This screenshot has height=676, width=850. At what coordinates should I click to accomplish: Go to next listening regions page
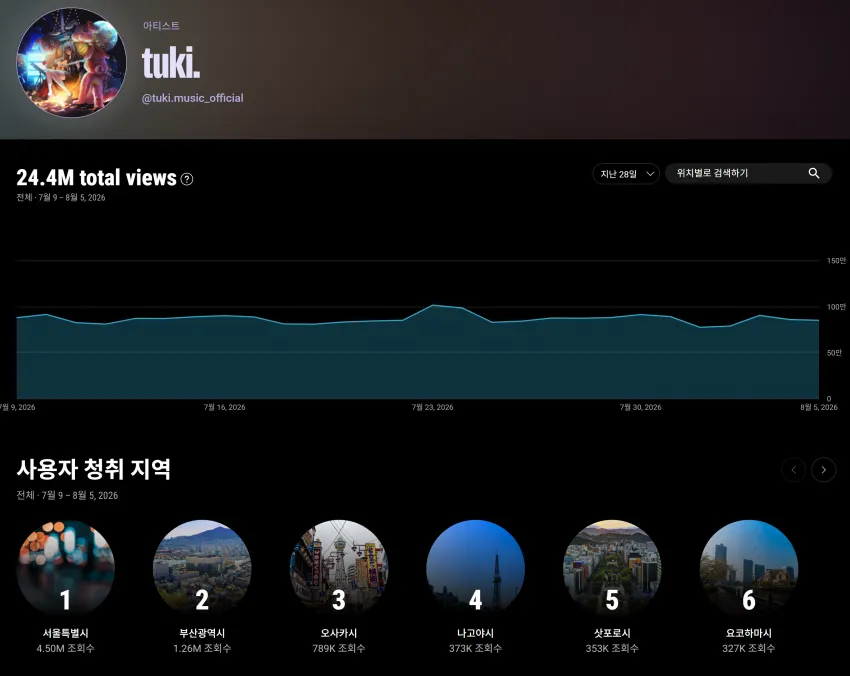(823, 470)
